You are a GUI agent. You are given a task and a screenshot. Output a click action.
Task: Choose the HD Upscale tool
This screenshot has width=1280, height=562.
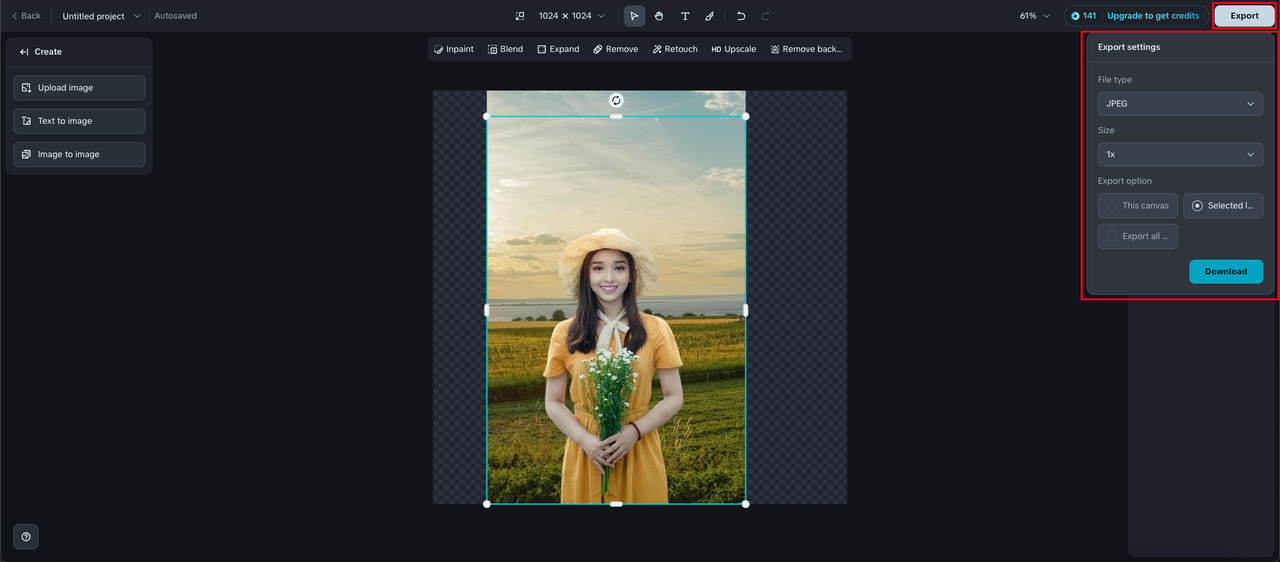[733, 49]
